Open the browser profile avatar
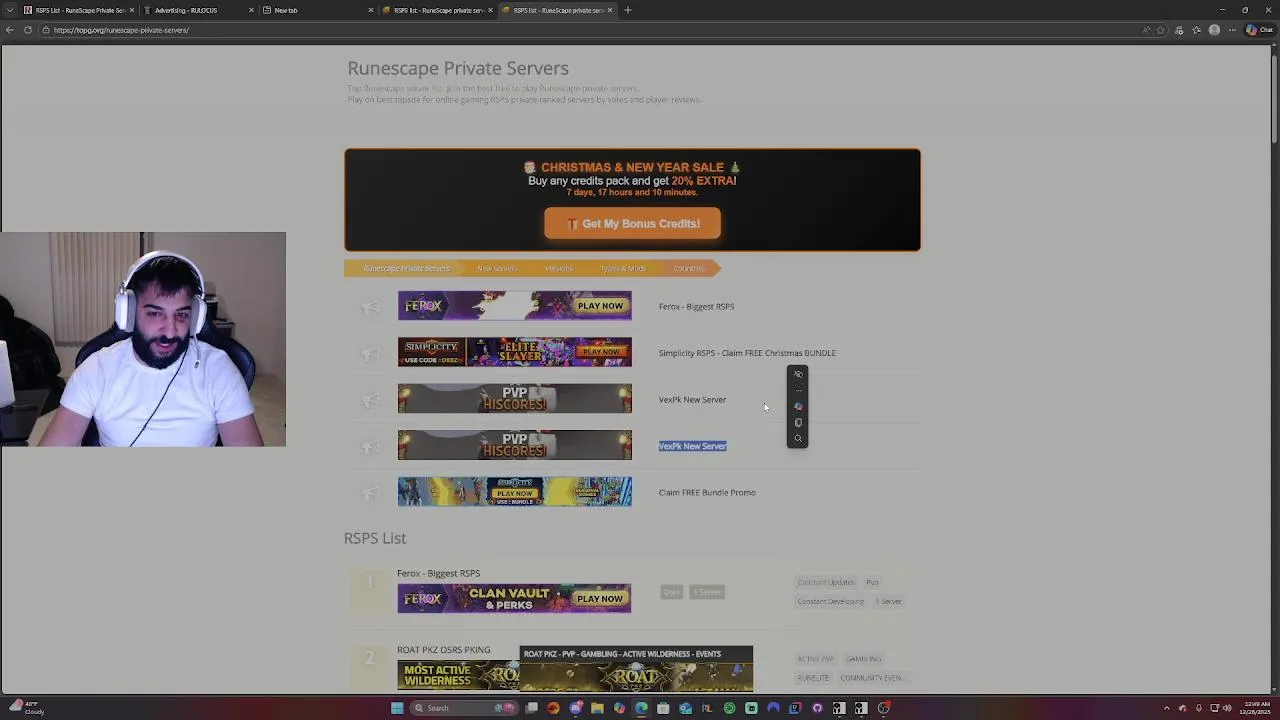The width and height of the screenshot is (1280, 720). click(1214, 30)
